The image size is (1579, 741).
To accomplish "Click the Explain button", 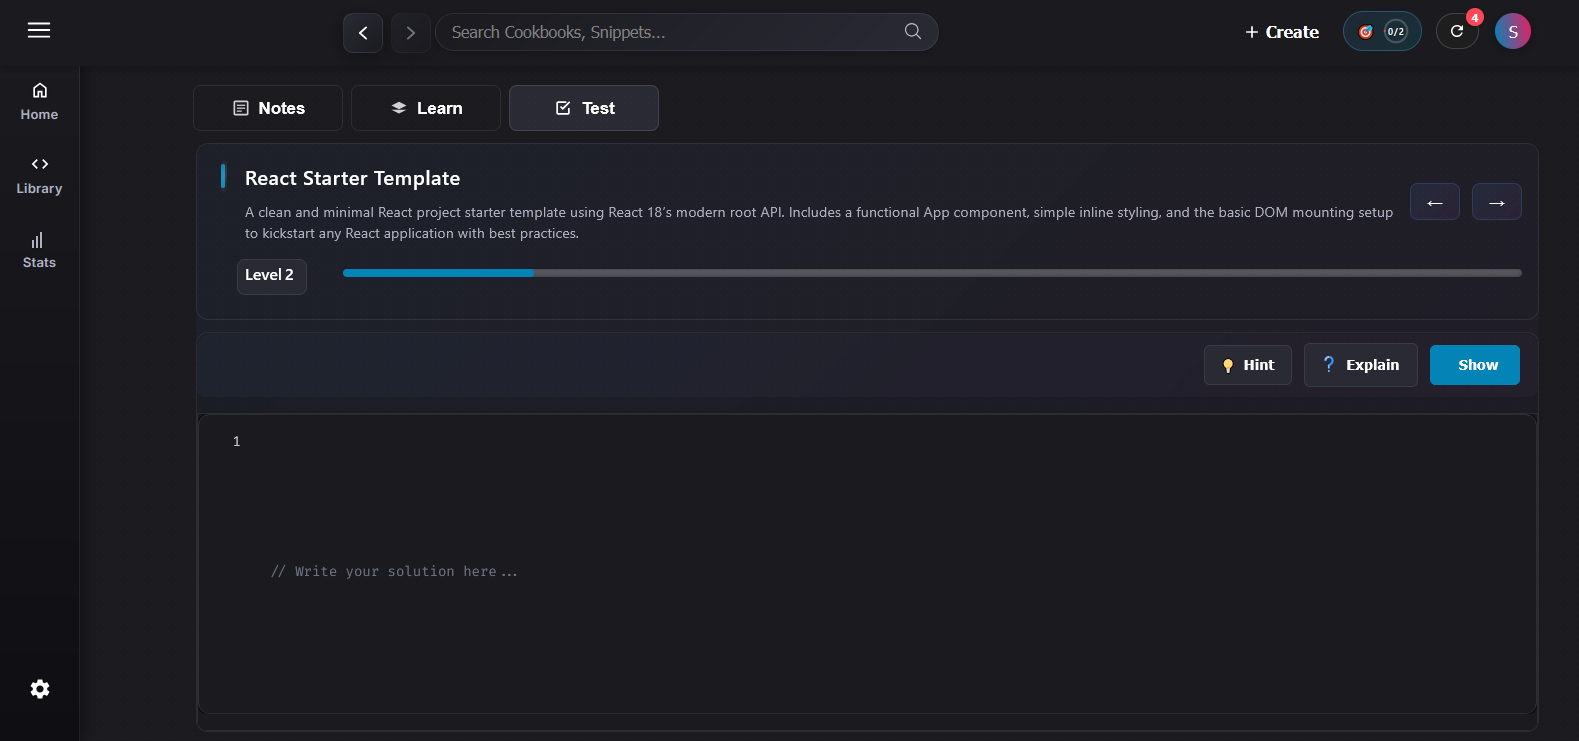I will (1360, 365).
